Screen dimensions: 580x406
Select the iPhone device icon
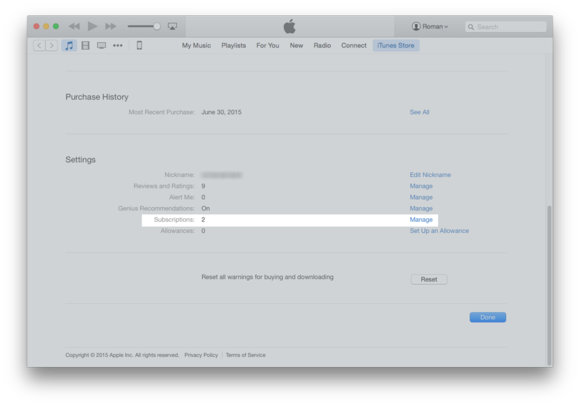click(139, 45)
